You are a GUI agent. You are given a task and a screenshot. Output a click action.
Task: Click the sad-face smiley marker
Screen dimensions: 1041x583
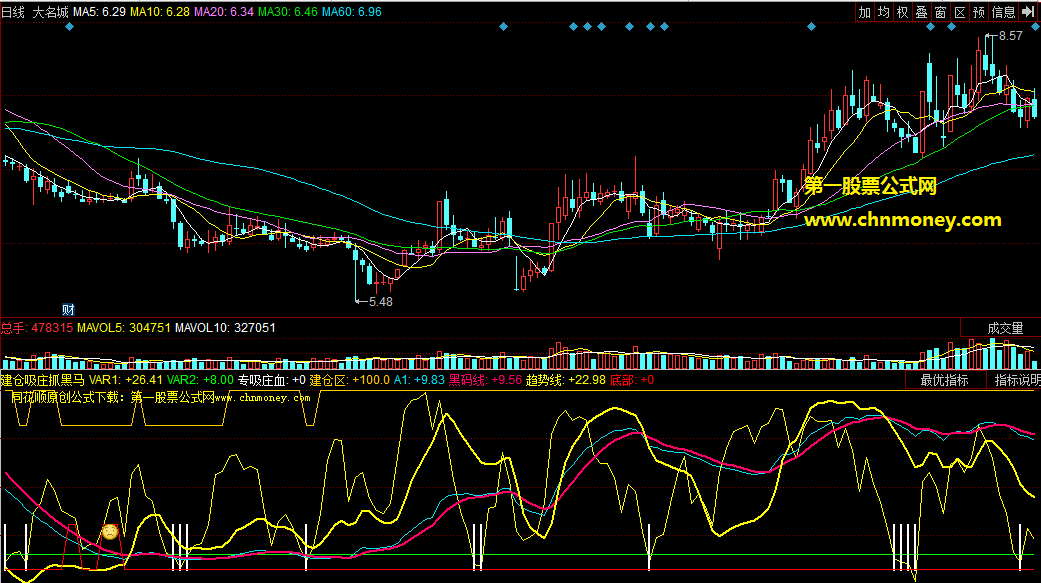pos(110,532)
